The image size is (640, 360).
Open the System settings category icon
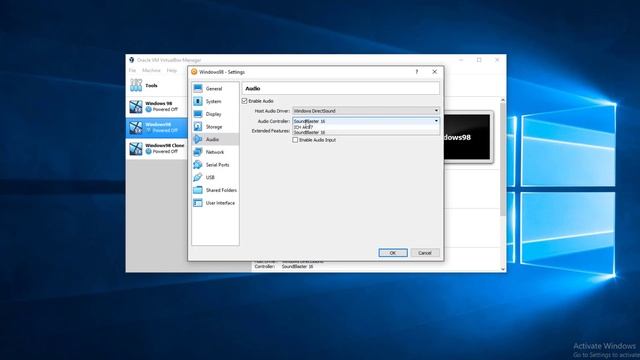pyautogui.click(x=198, y=101)
